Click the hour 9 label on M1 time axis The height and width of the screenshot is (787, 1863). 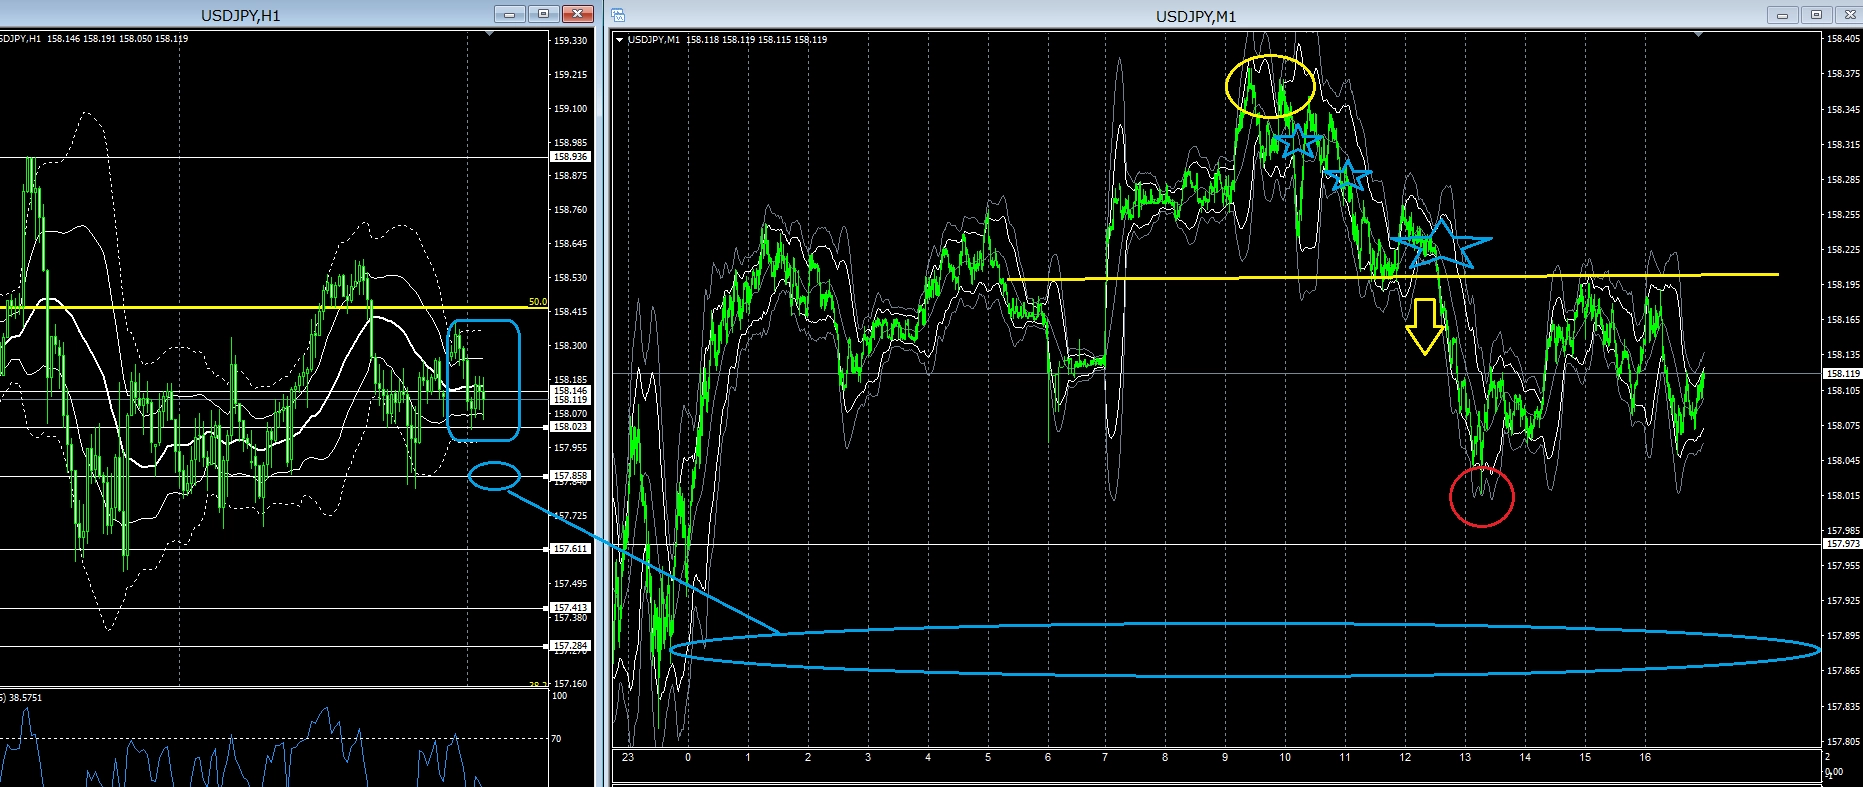coord(1225,757)
